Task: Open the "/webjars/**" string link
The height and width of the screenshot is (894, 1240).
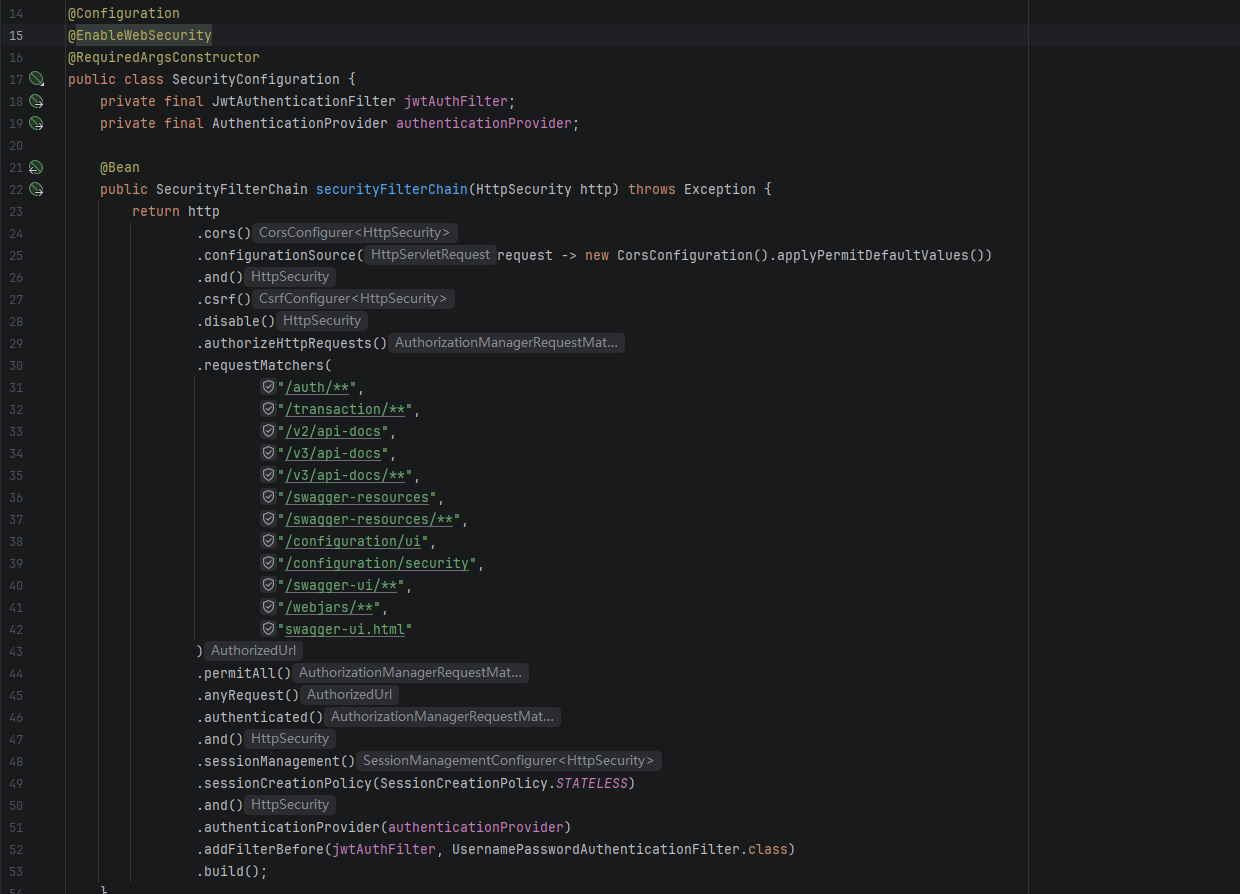Action: point(329,608)
